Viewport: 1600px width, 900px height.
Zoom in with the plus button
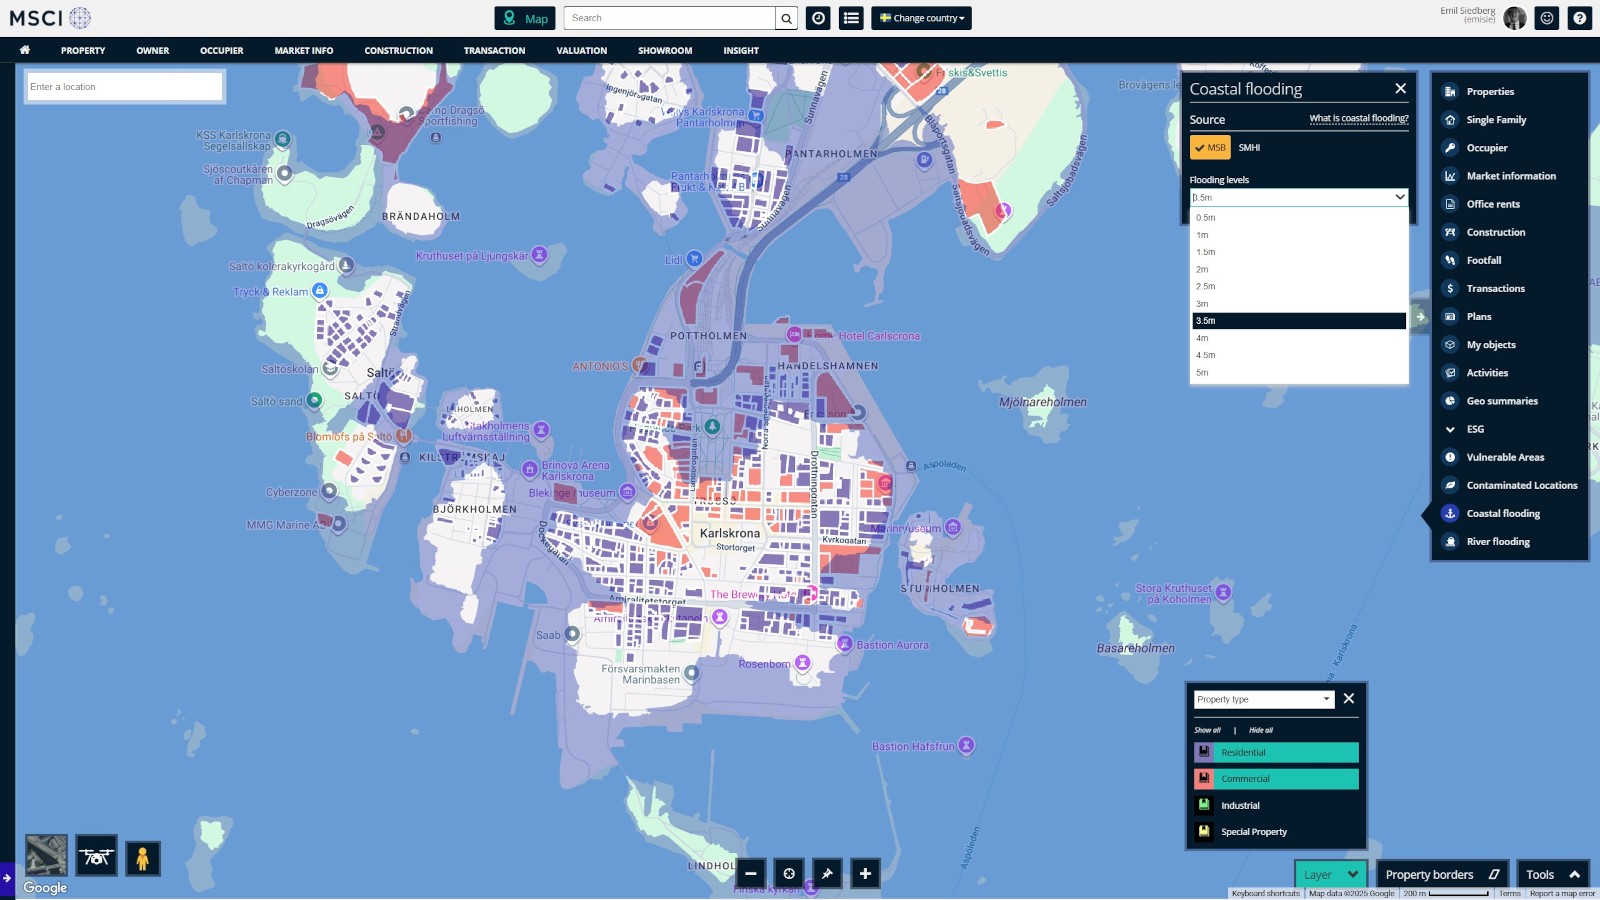pos(865,873)
